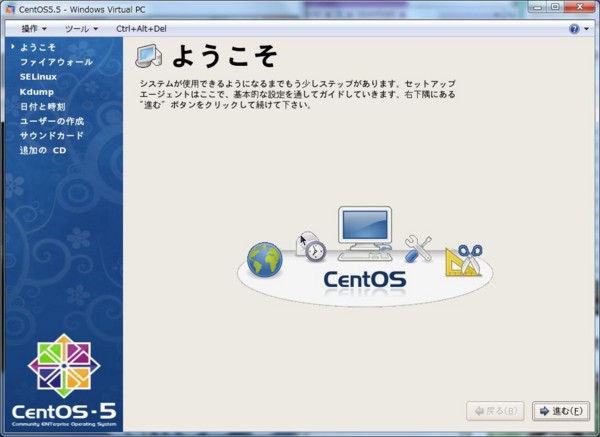Click the welcome description paragraph

point(297,94)
